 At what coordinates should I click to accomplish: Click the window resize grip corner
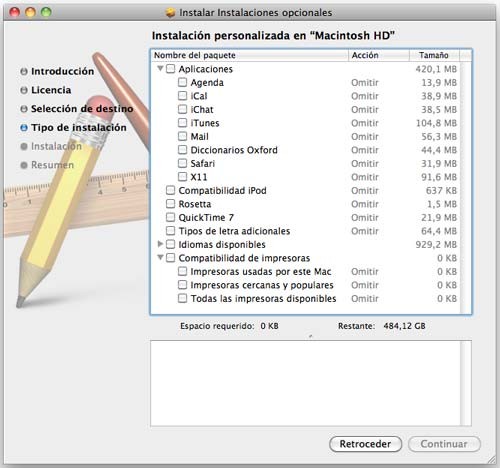click(491, 460)
